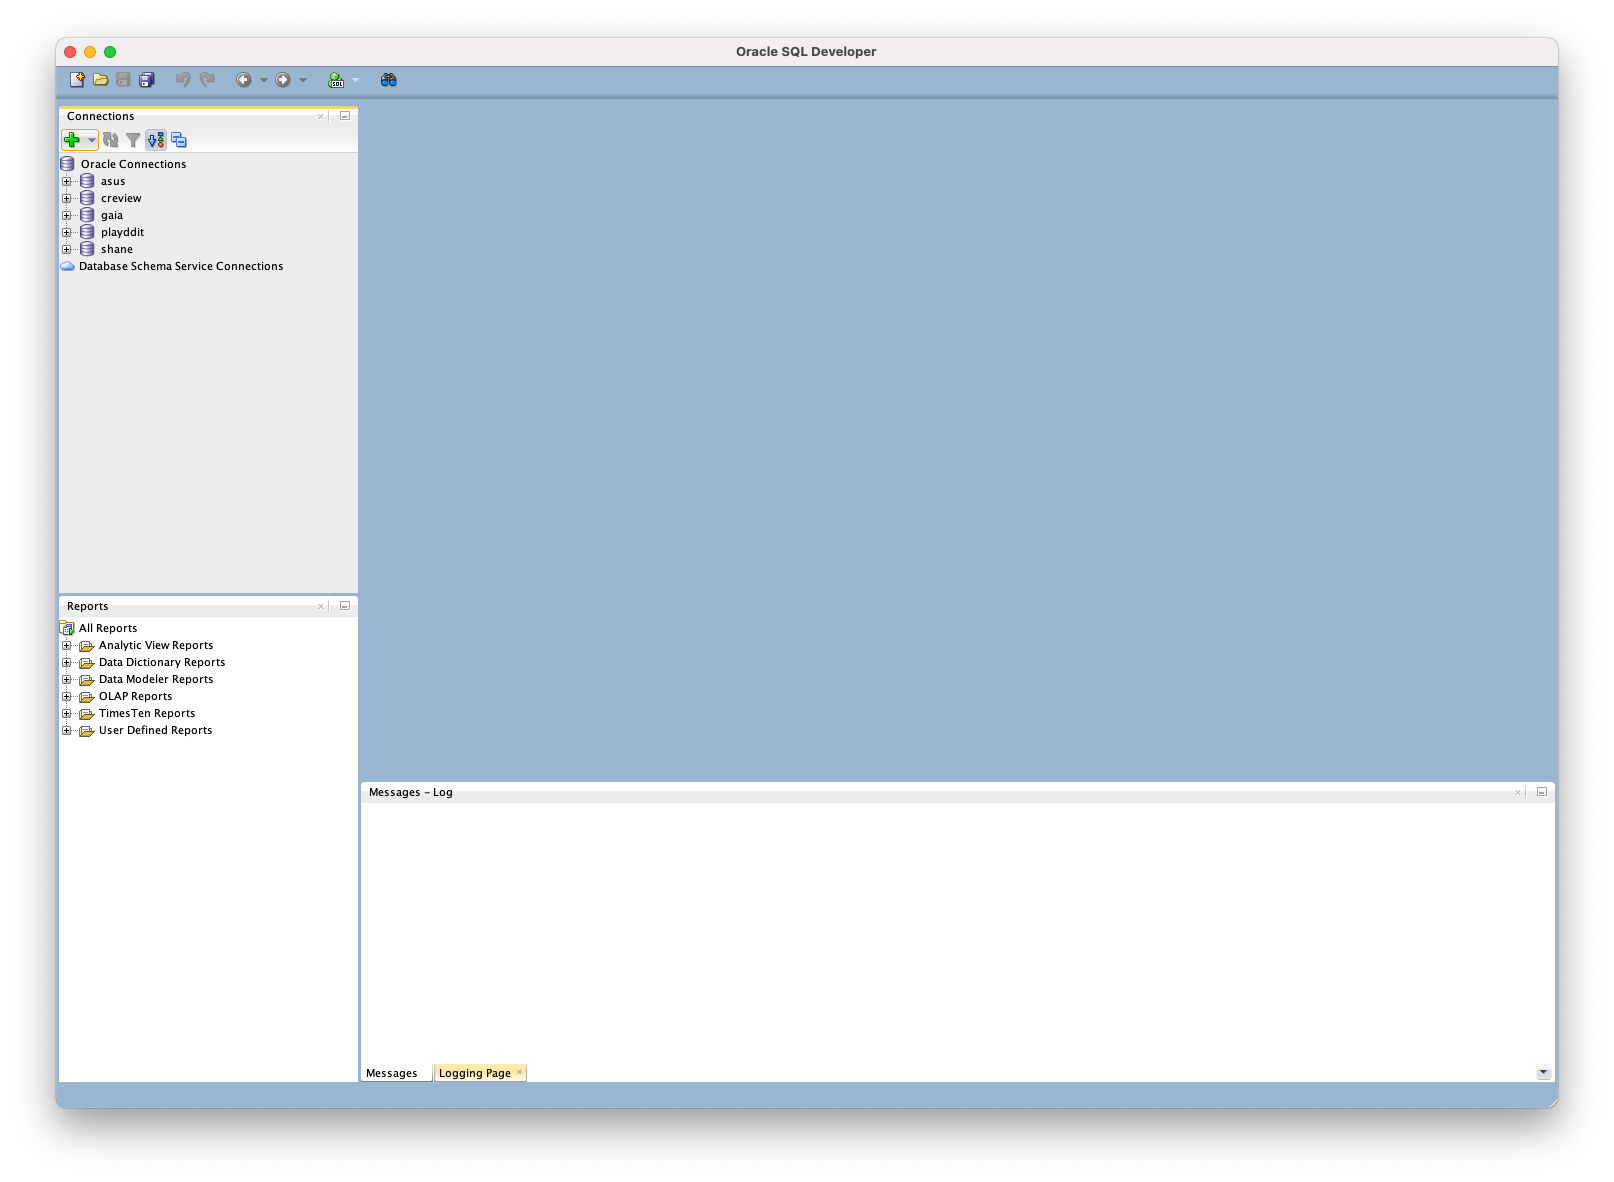Click Messages - Log panel title

tap(410, 792)
